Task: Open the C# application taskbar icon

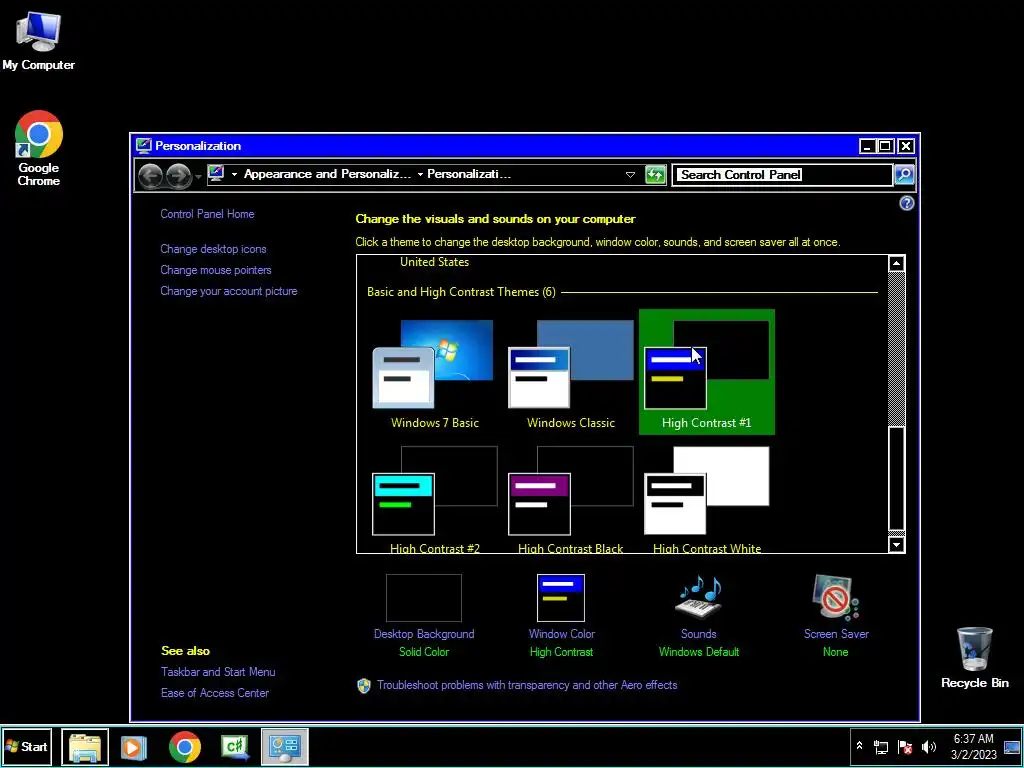Action: [235, 747]
